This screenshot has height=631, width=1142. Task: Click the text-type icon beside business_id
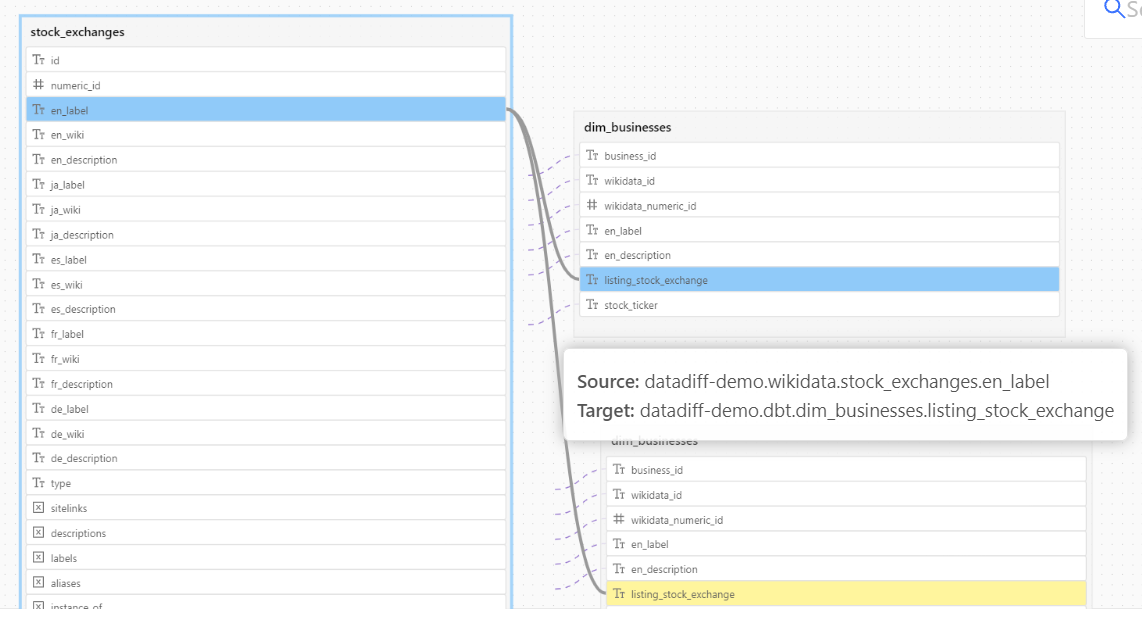(x=592, y=155)
